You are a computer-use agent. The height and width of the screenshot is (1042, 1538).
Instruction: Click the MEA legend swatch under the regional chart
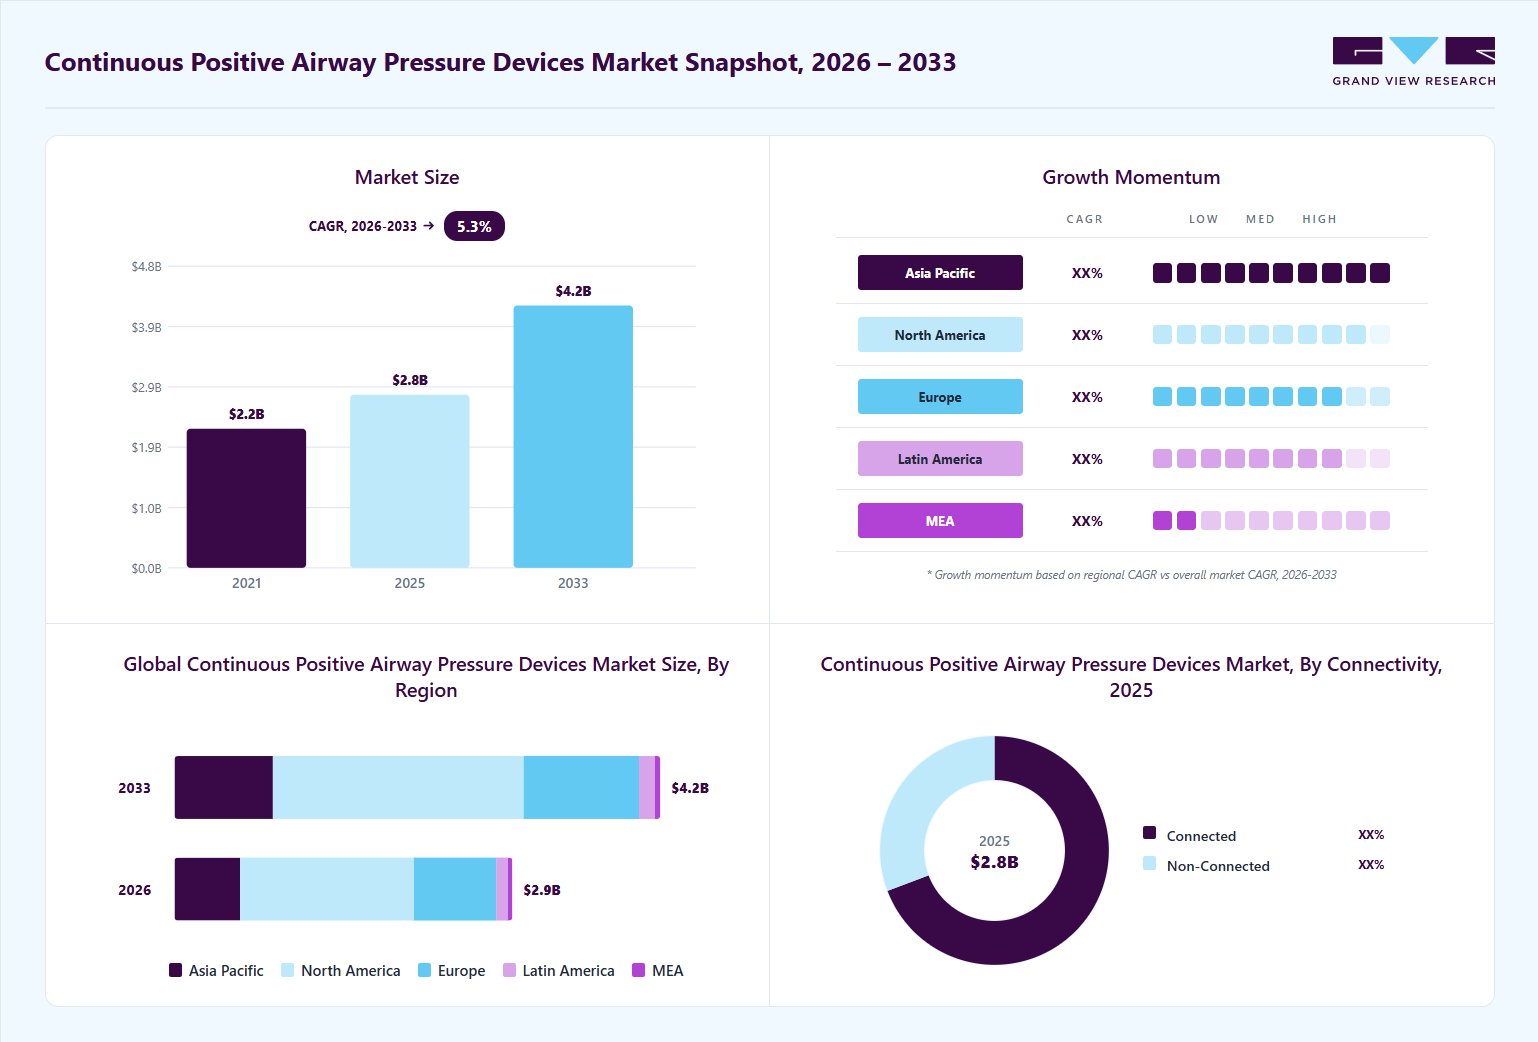639,970
